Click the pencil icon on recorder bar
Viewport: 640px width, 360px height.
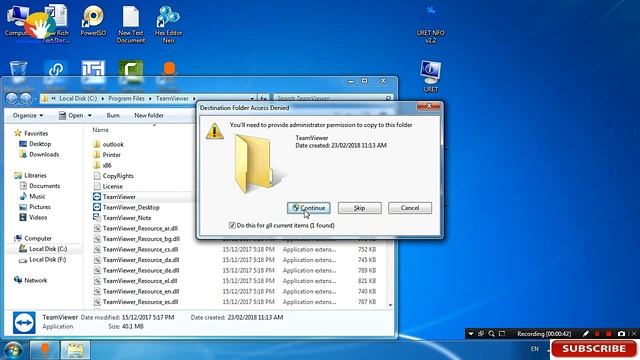click(x=586, y=334)
